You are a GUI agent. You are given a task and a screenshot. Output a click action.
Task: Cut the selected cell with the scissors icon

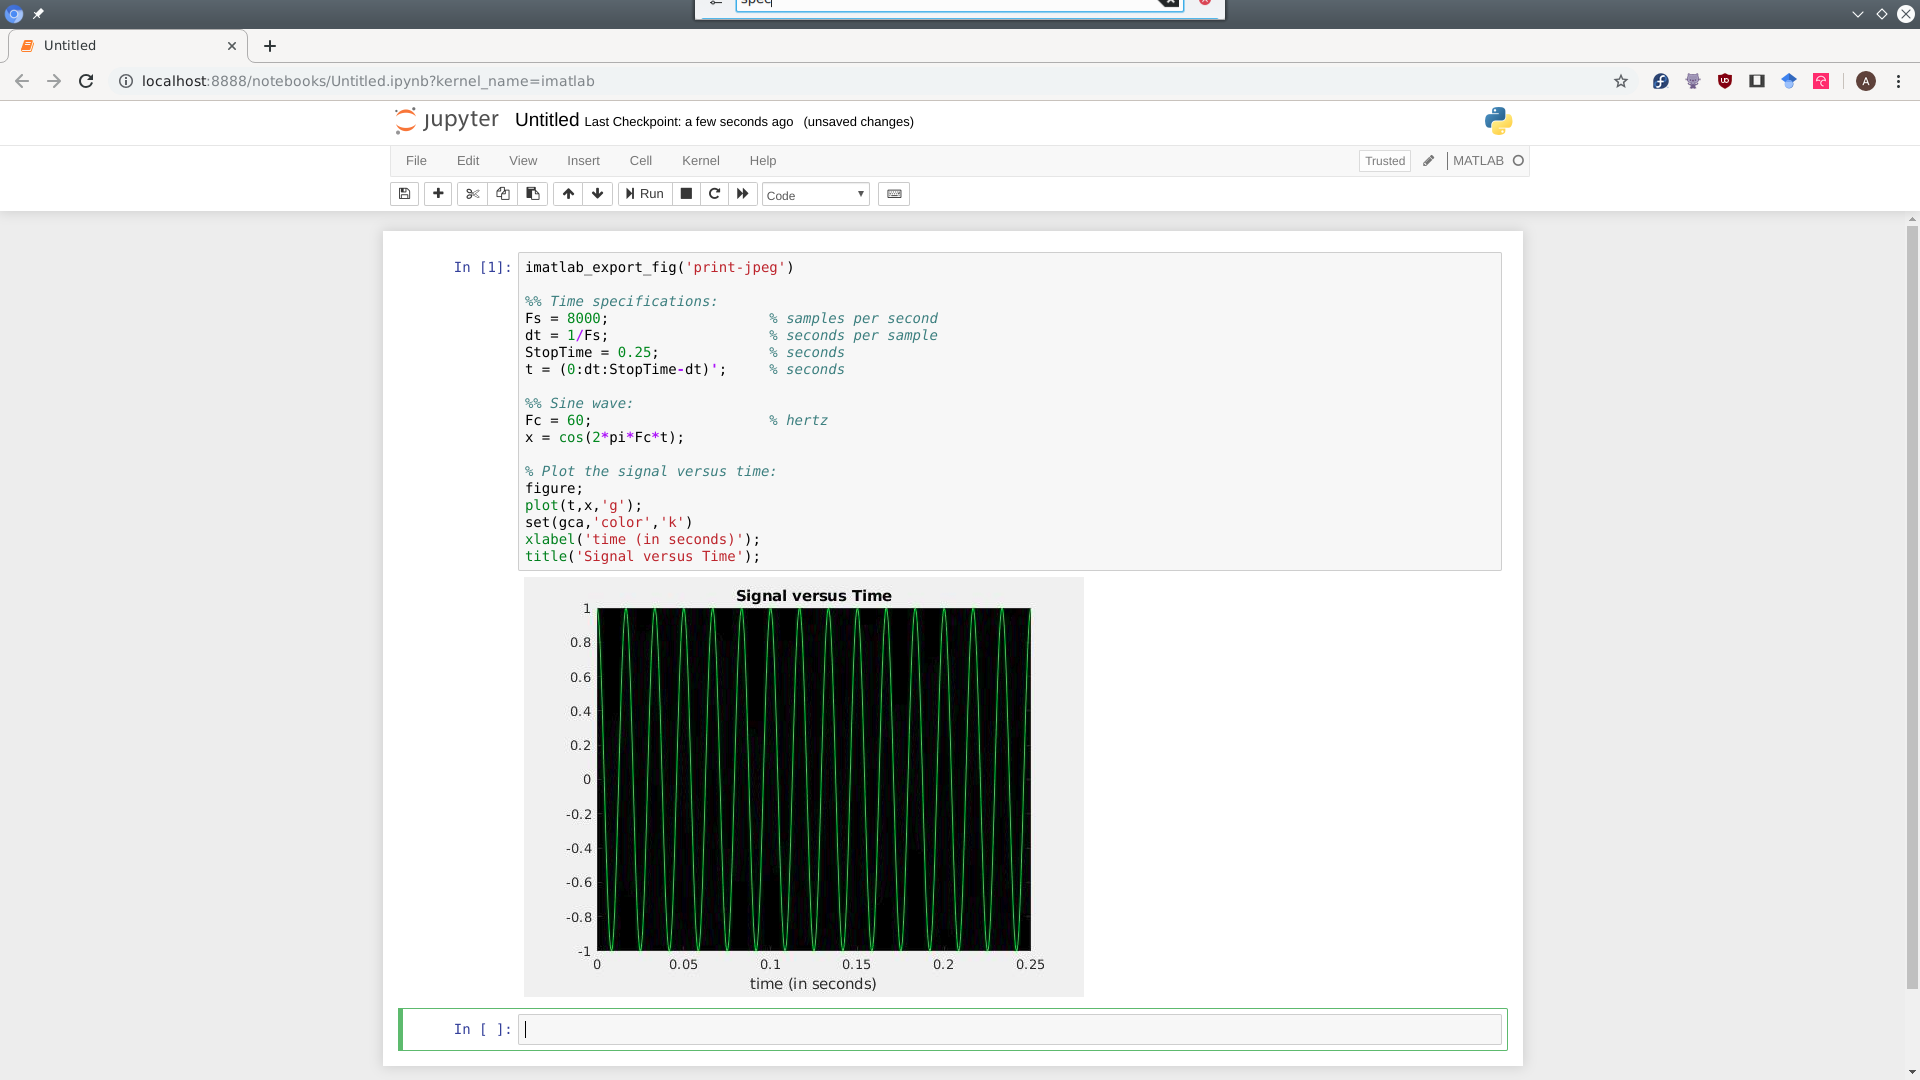pos(472,193)
